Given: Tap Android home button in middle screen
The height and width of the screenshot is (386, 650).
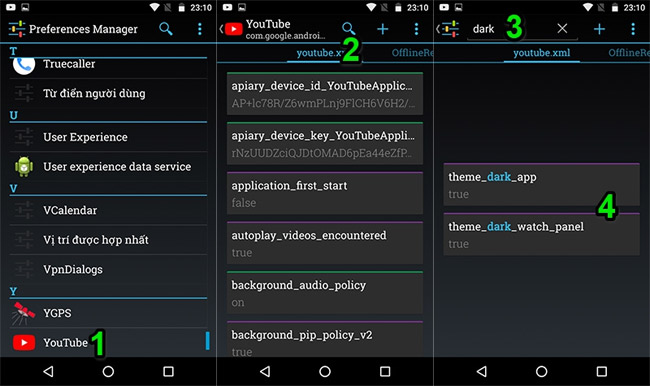Looking at the screenshot, I should [x=325, y=371].
